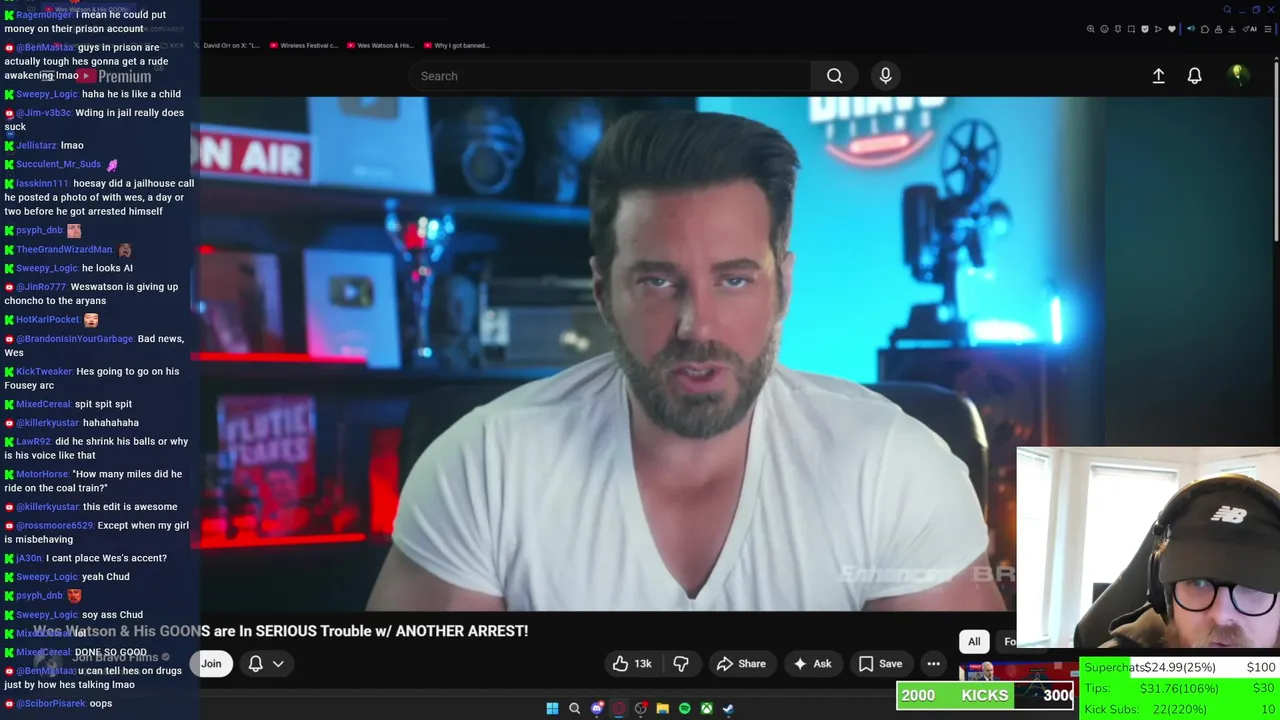This screenshot has width=1280, height=720.
Task: Click chat username @rossmoore6529
Action: tap(54, 525)
